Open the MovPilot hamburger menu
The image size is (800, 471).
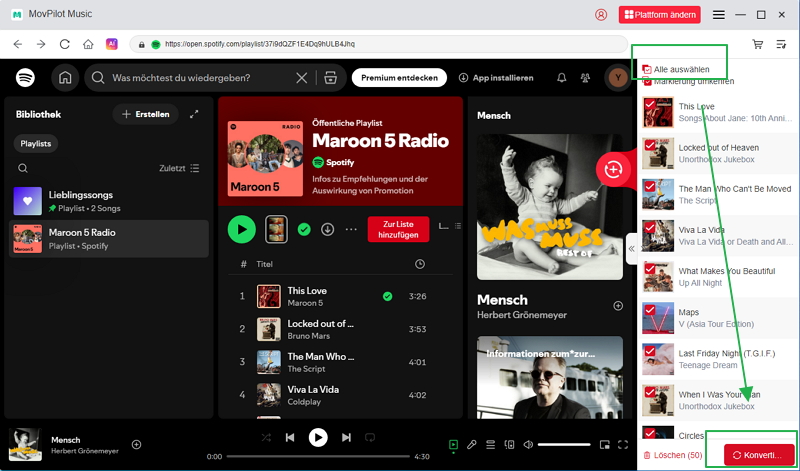[x=719, y=15]
